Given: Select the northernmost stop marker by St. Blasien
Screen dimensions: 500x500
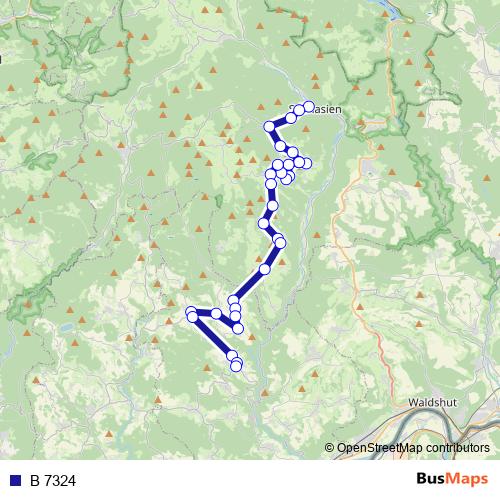Looking at the screenshot, I should pos(309,106).
